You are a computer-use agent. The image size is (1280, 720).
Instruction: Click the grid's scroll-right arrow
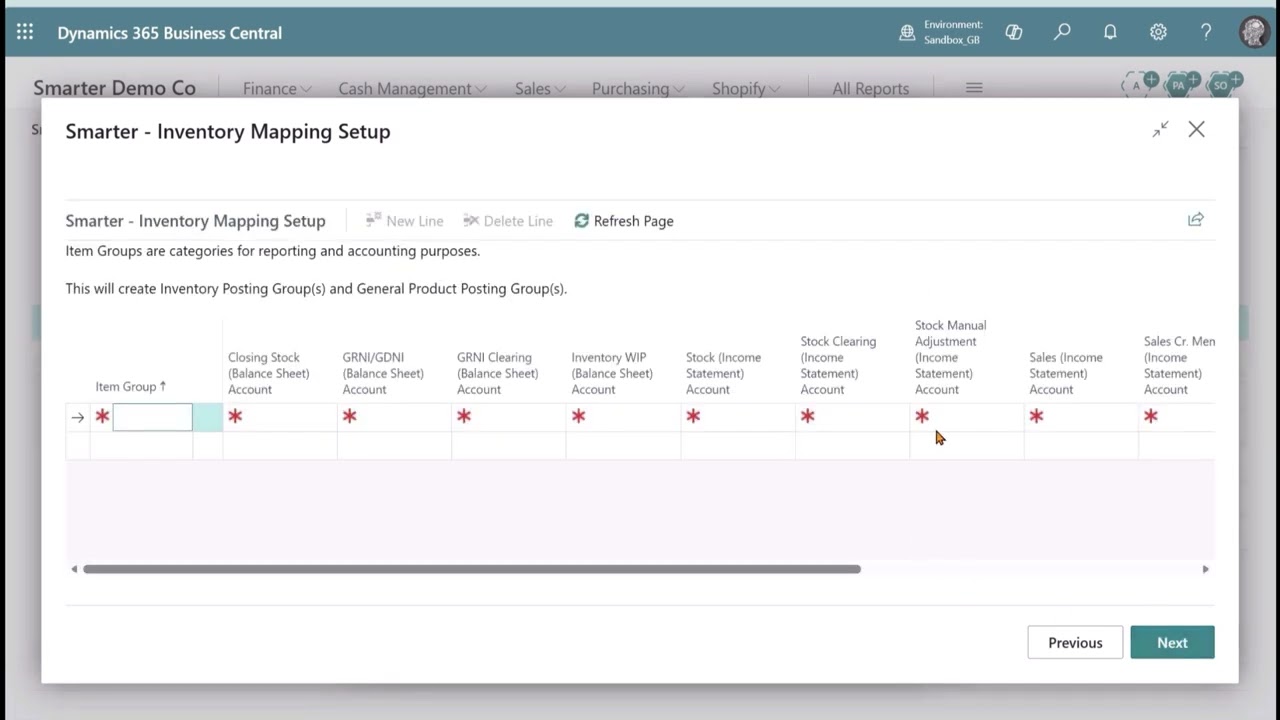click(1205, 569)
